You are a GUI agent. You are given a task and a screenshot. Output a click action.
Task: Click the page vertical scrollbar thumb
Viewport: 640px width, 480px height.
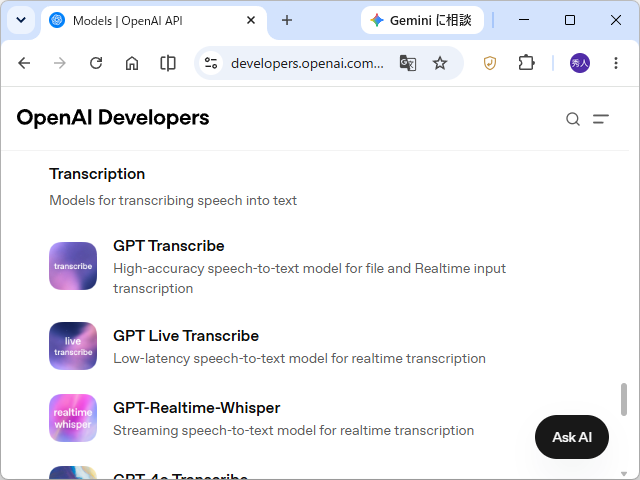point(623,400)
